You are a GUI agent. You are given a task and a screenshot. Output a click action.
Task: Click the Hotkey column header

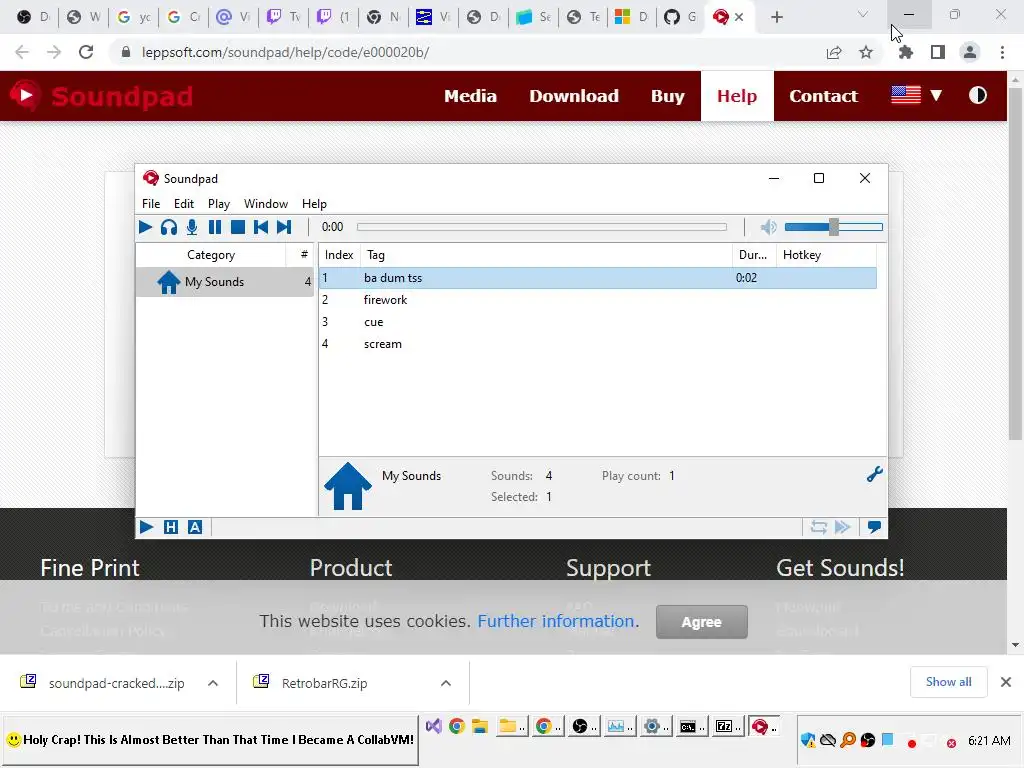coord(825,255)
